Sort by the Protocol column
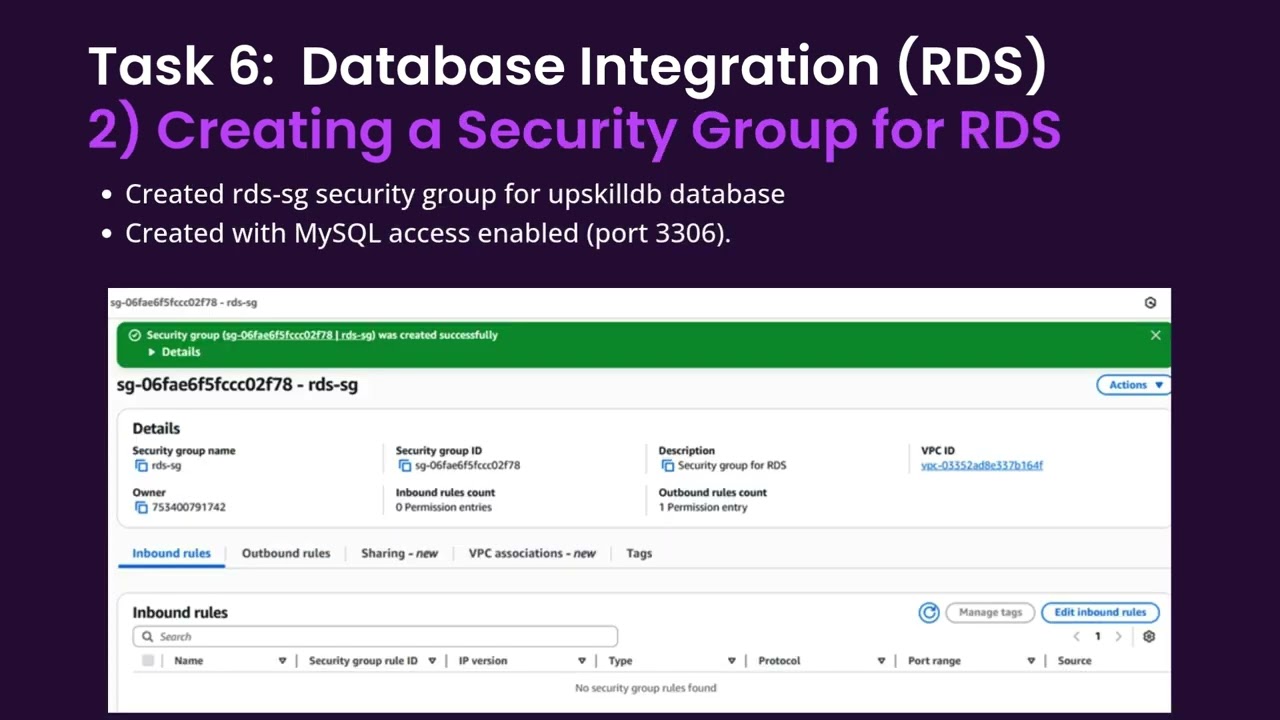The width and height of the screenshot is (1280, 720). (882, 661)
